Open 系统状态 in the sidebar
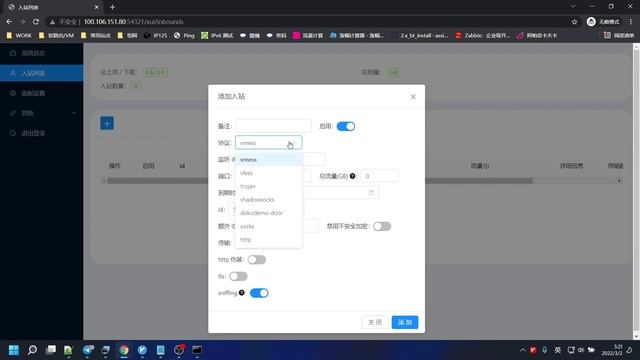The image size is (640, 360). coord(42,53)
